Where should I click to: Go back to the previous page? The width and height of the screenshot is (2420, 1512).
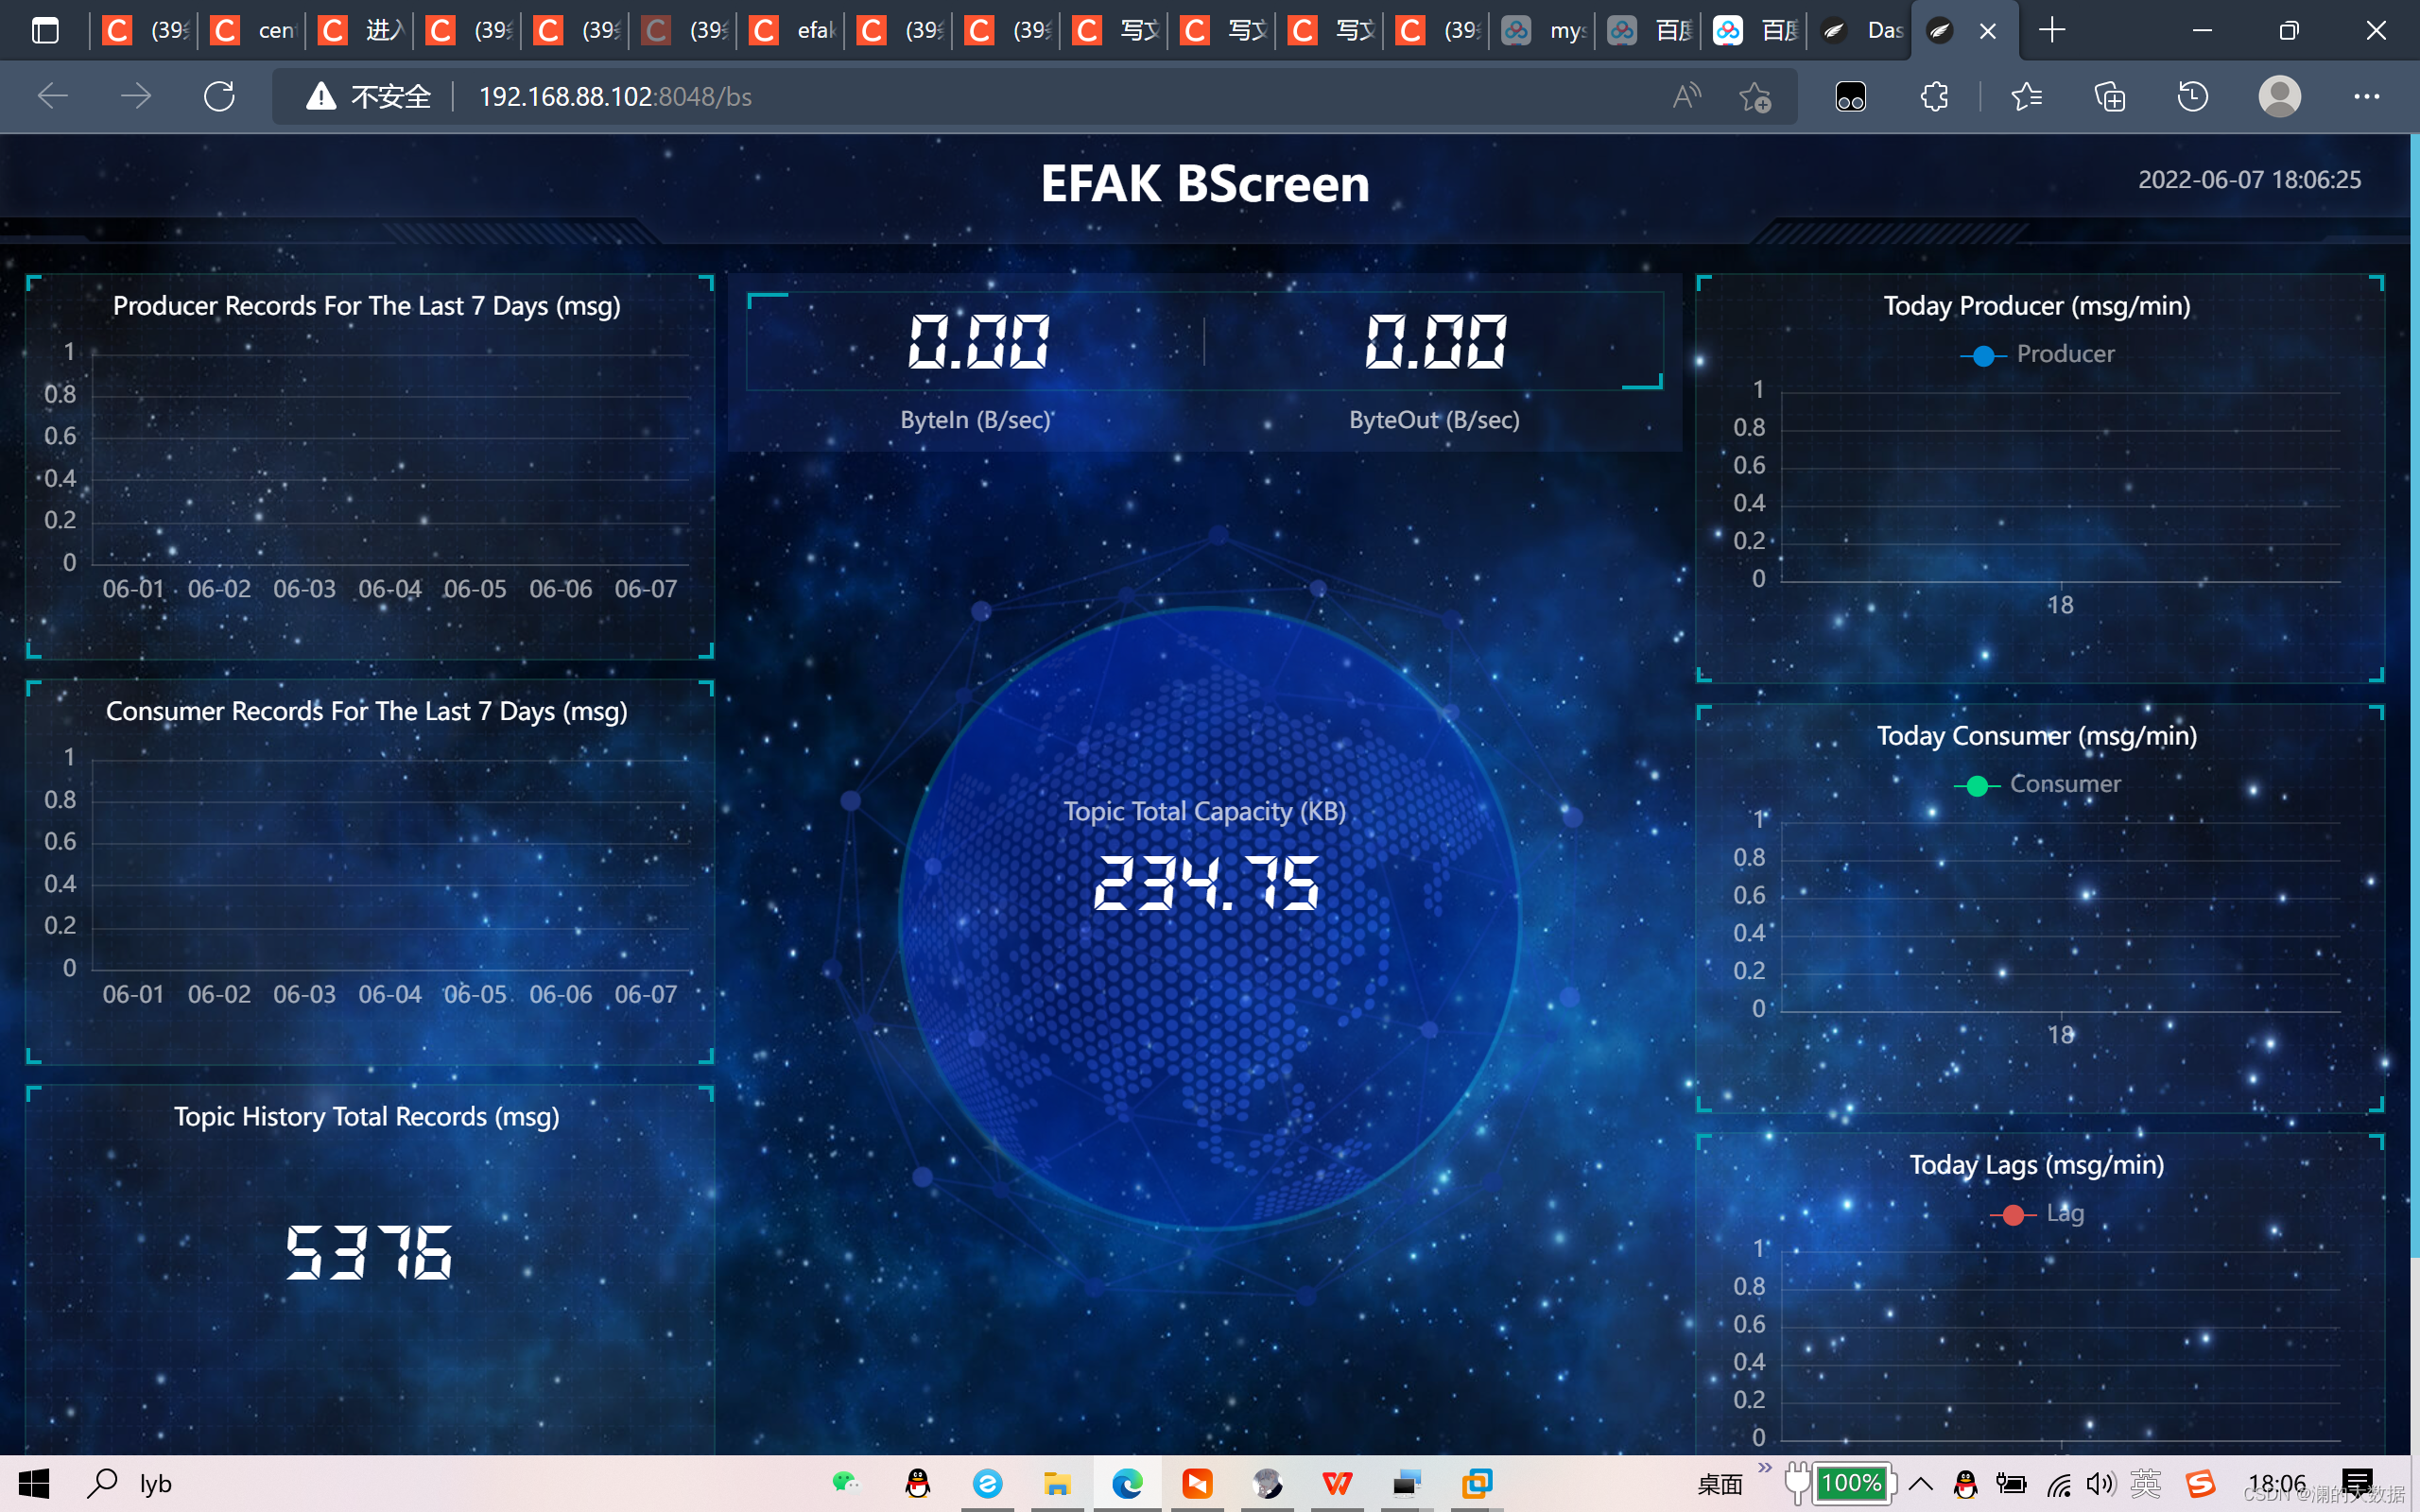pyautogui.click(x=52, y=96)
